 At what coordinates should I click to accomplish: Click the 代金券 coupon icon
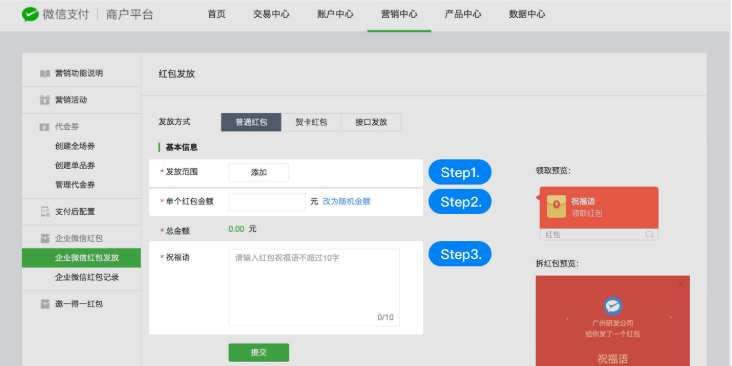pos(45,127)
